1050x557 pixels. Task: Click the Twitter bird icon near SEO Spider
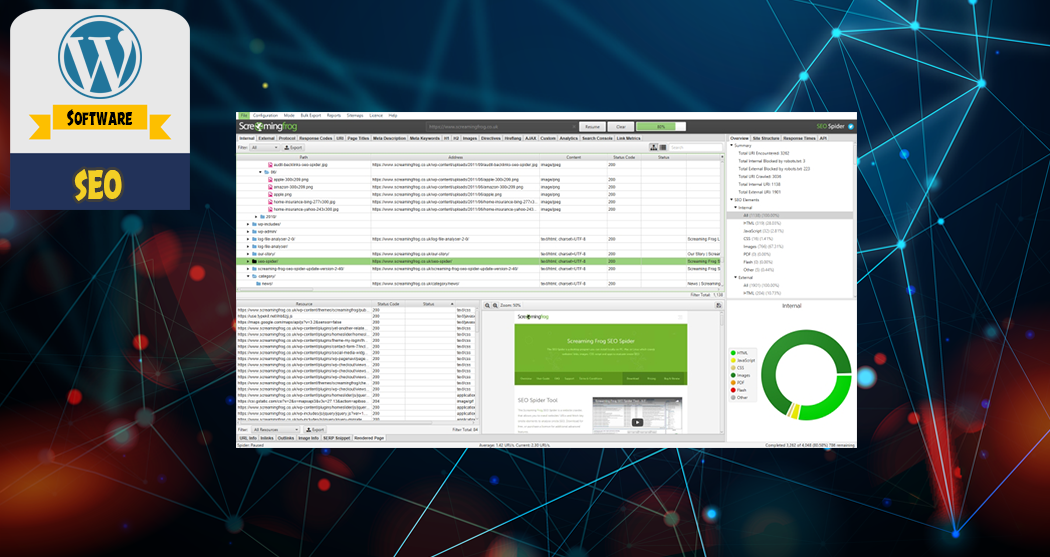[851, 127]
